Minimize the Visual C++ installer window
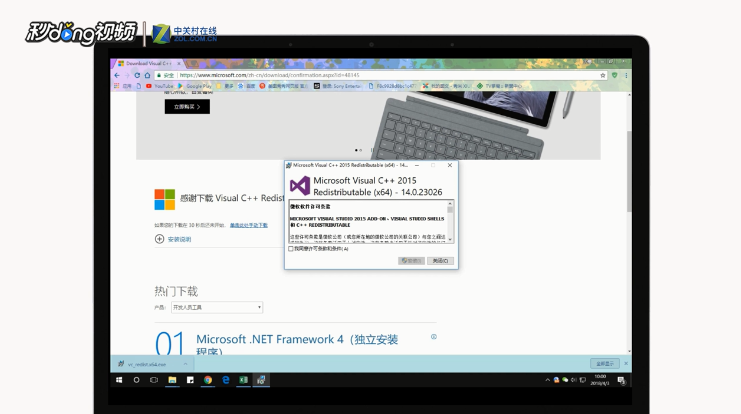This screenshot has width=741, height=414. tap(417, 165)
